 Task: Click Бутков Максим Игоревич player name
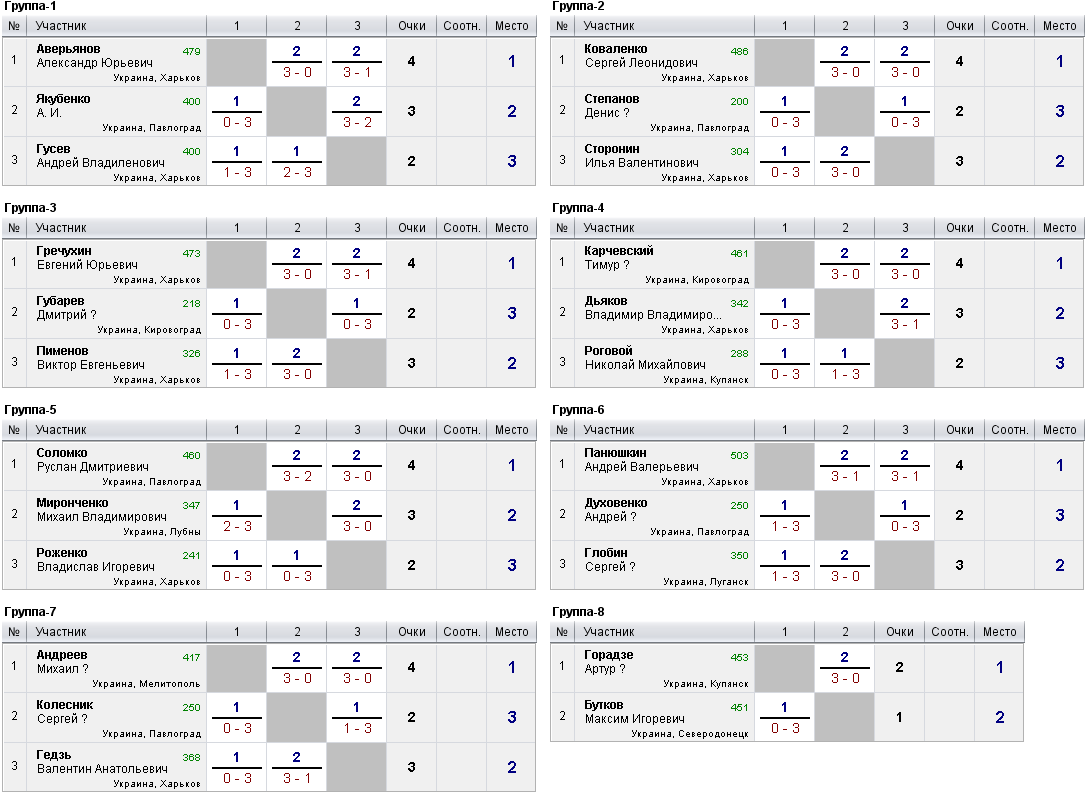634,712
